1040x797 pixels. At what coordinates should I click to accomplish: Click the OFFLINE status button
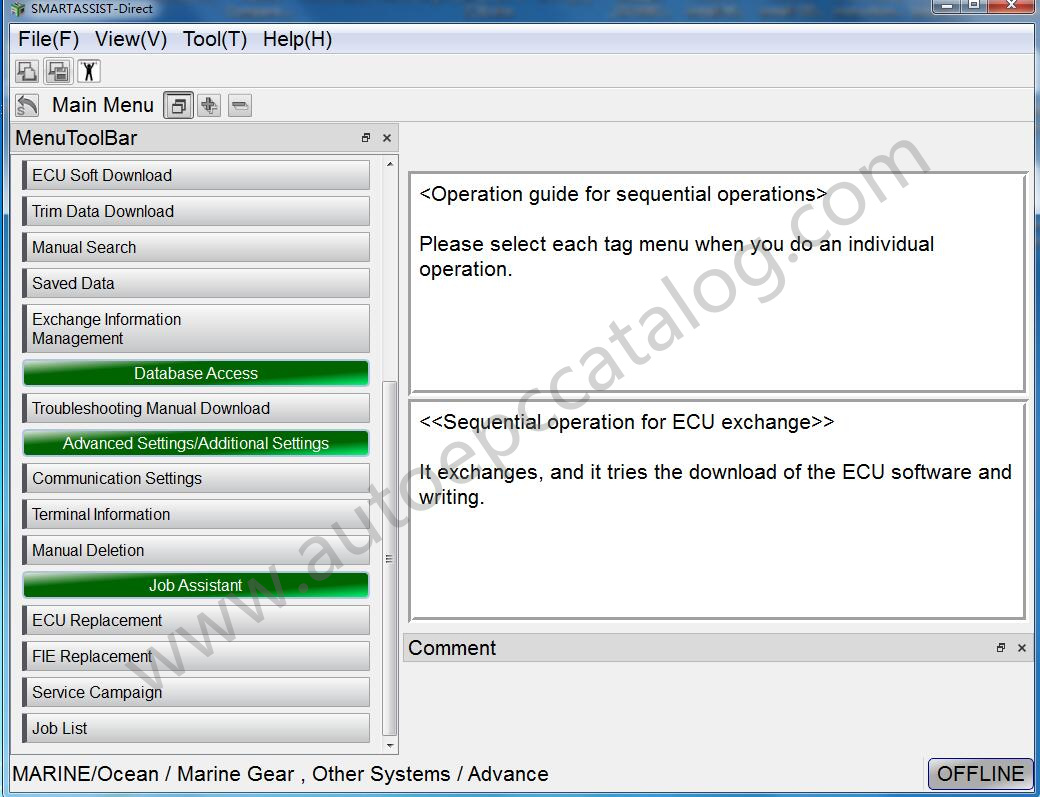coord(980,773)
